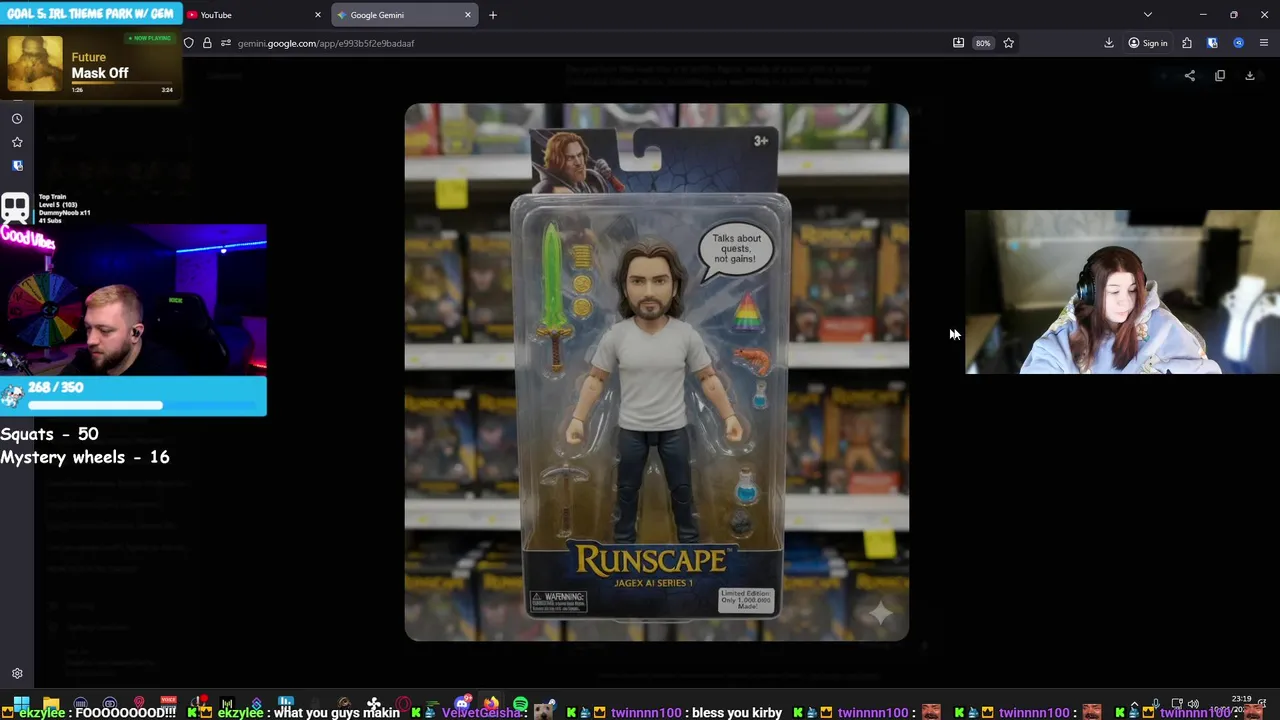Click the Mask Off album art
This screenshot has width=1280, height=720.
(35, 64)
